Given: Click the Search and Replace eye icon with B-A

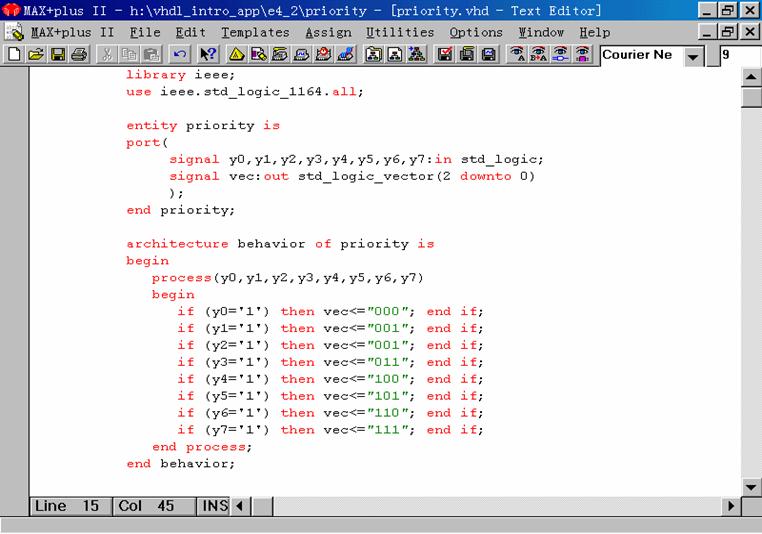Looking at the screenshot, I should click(538, 54).
